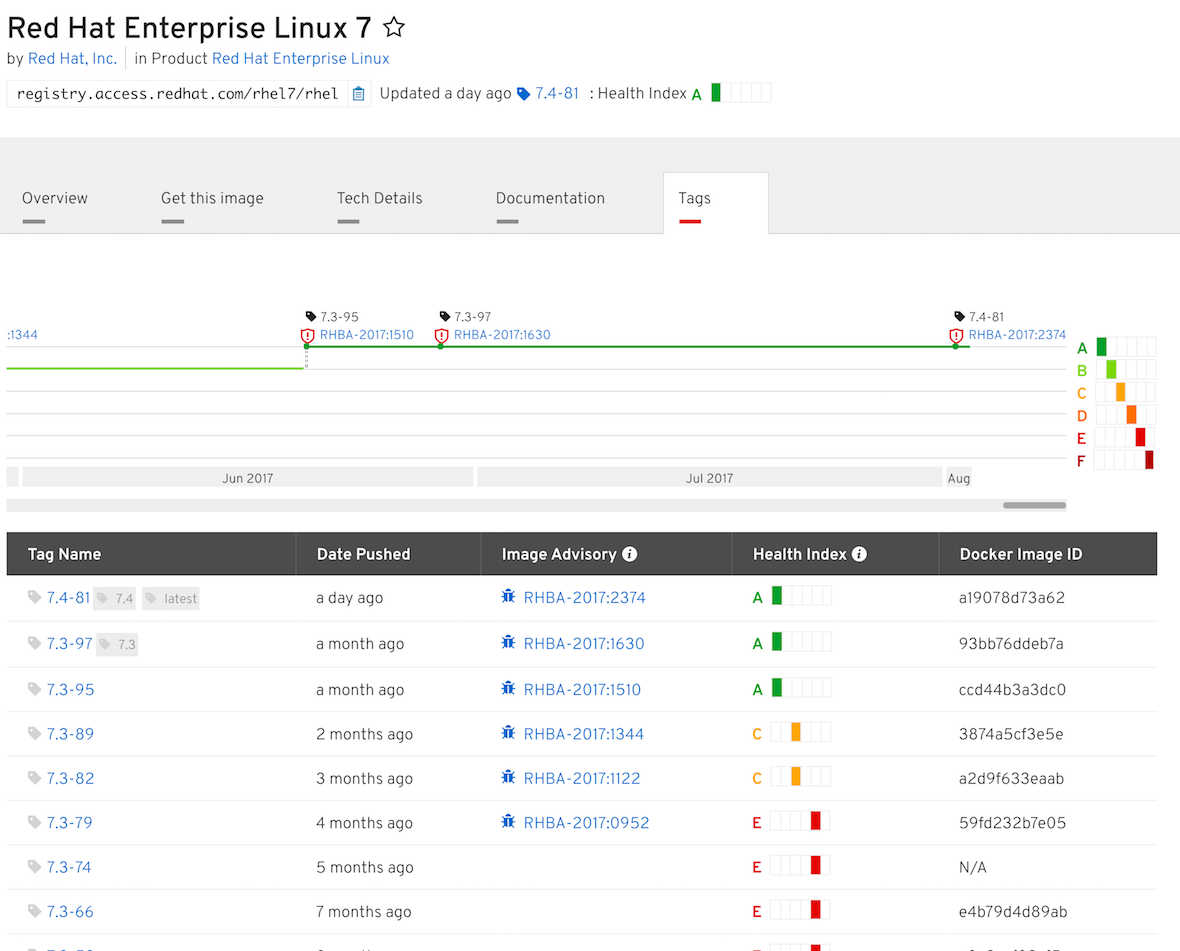
Task: Click the bug icon for RHBA-2017:1630
Action: [x=509, y=643]
